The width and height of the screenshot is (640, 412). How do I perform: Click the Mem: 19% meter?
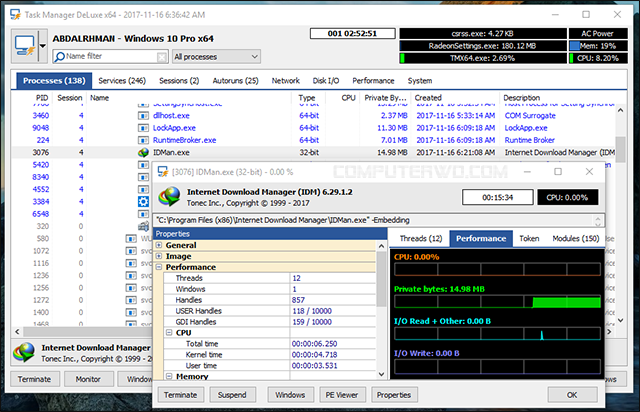pos(598,46)
